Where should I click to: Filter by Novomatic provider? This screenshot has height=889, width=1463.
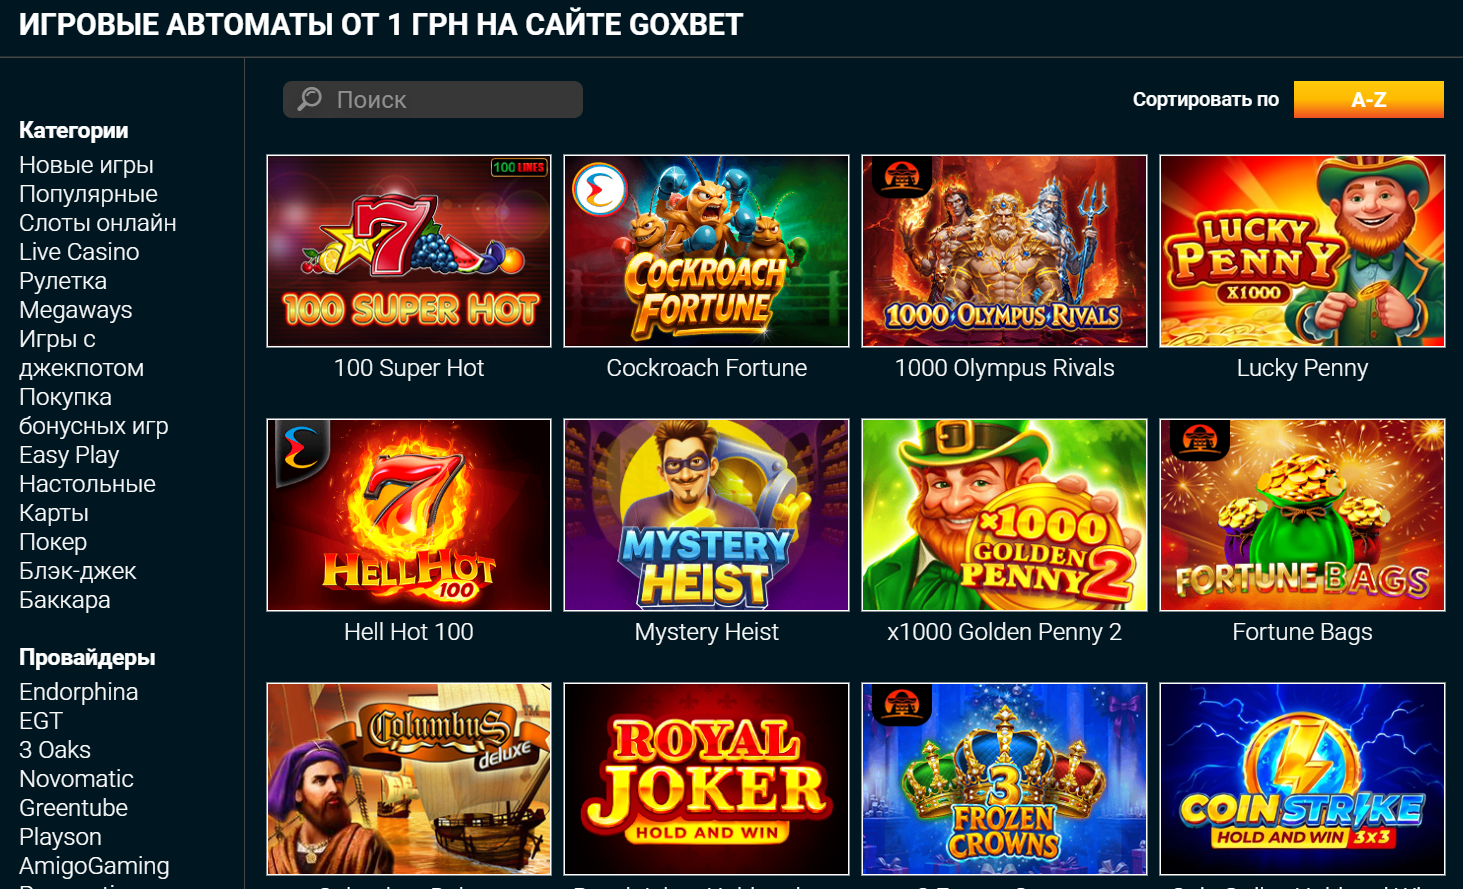click(x=76, y=779)
